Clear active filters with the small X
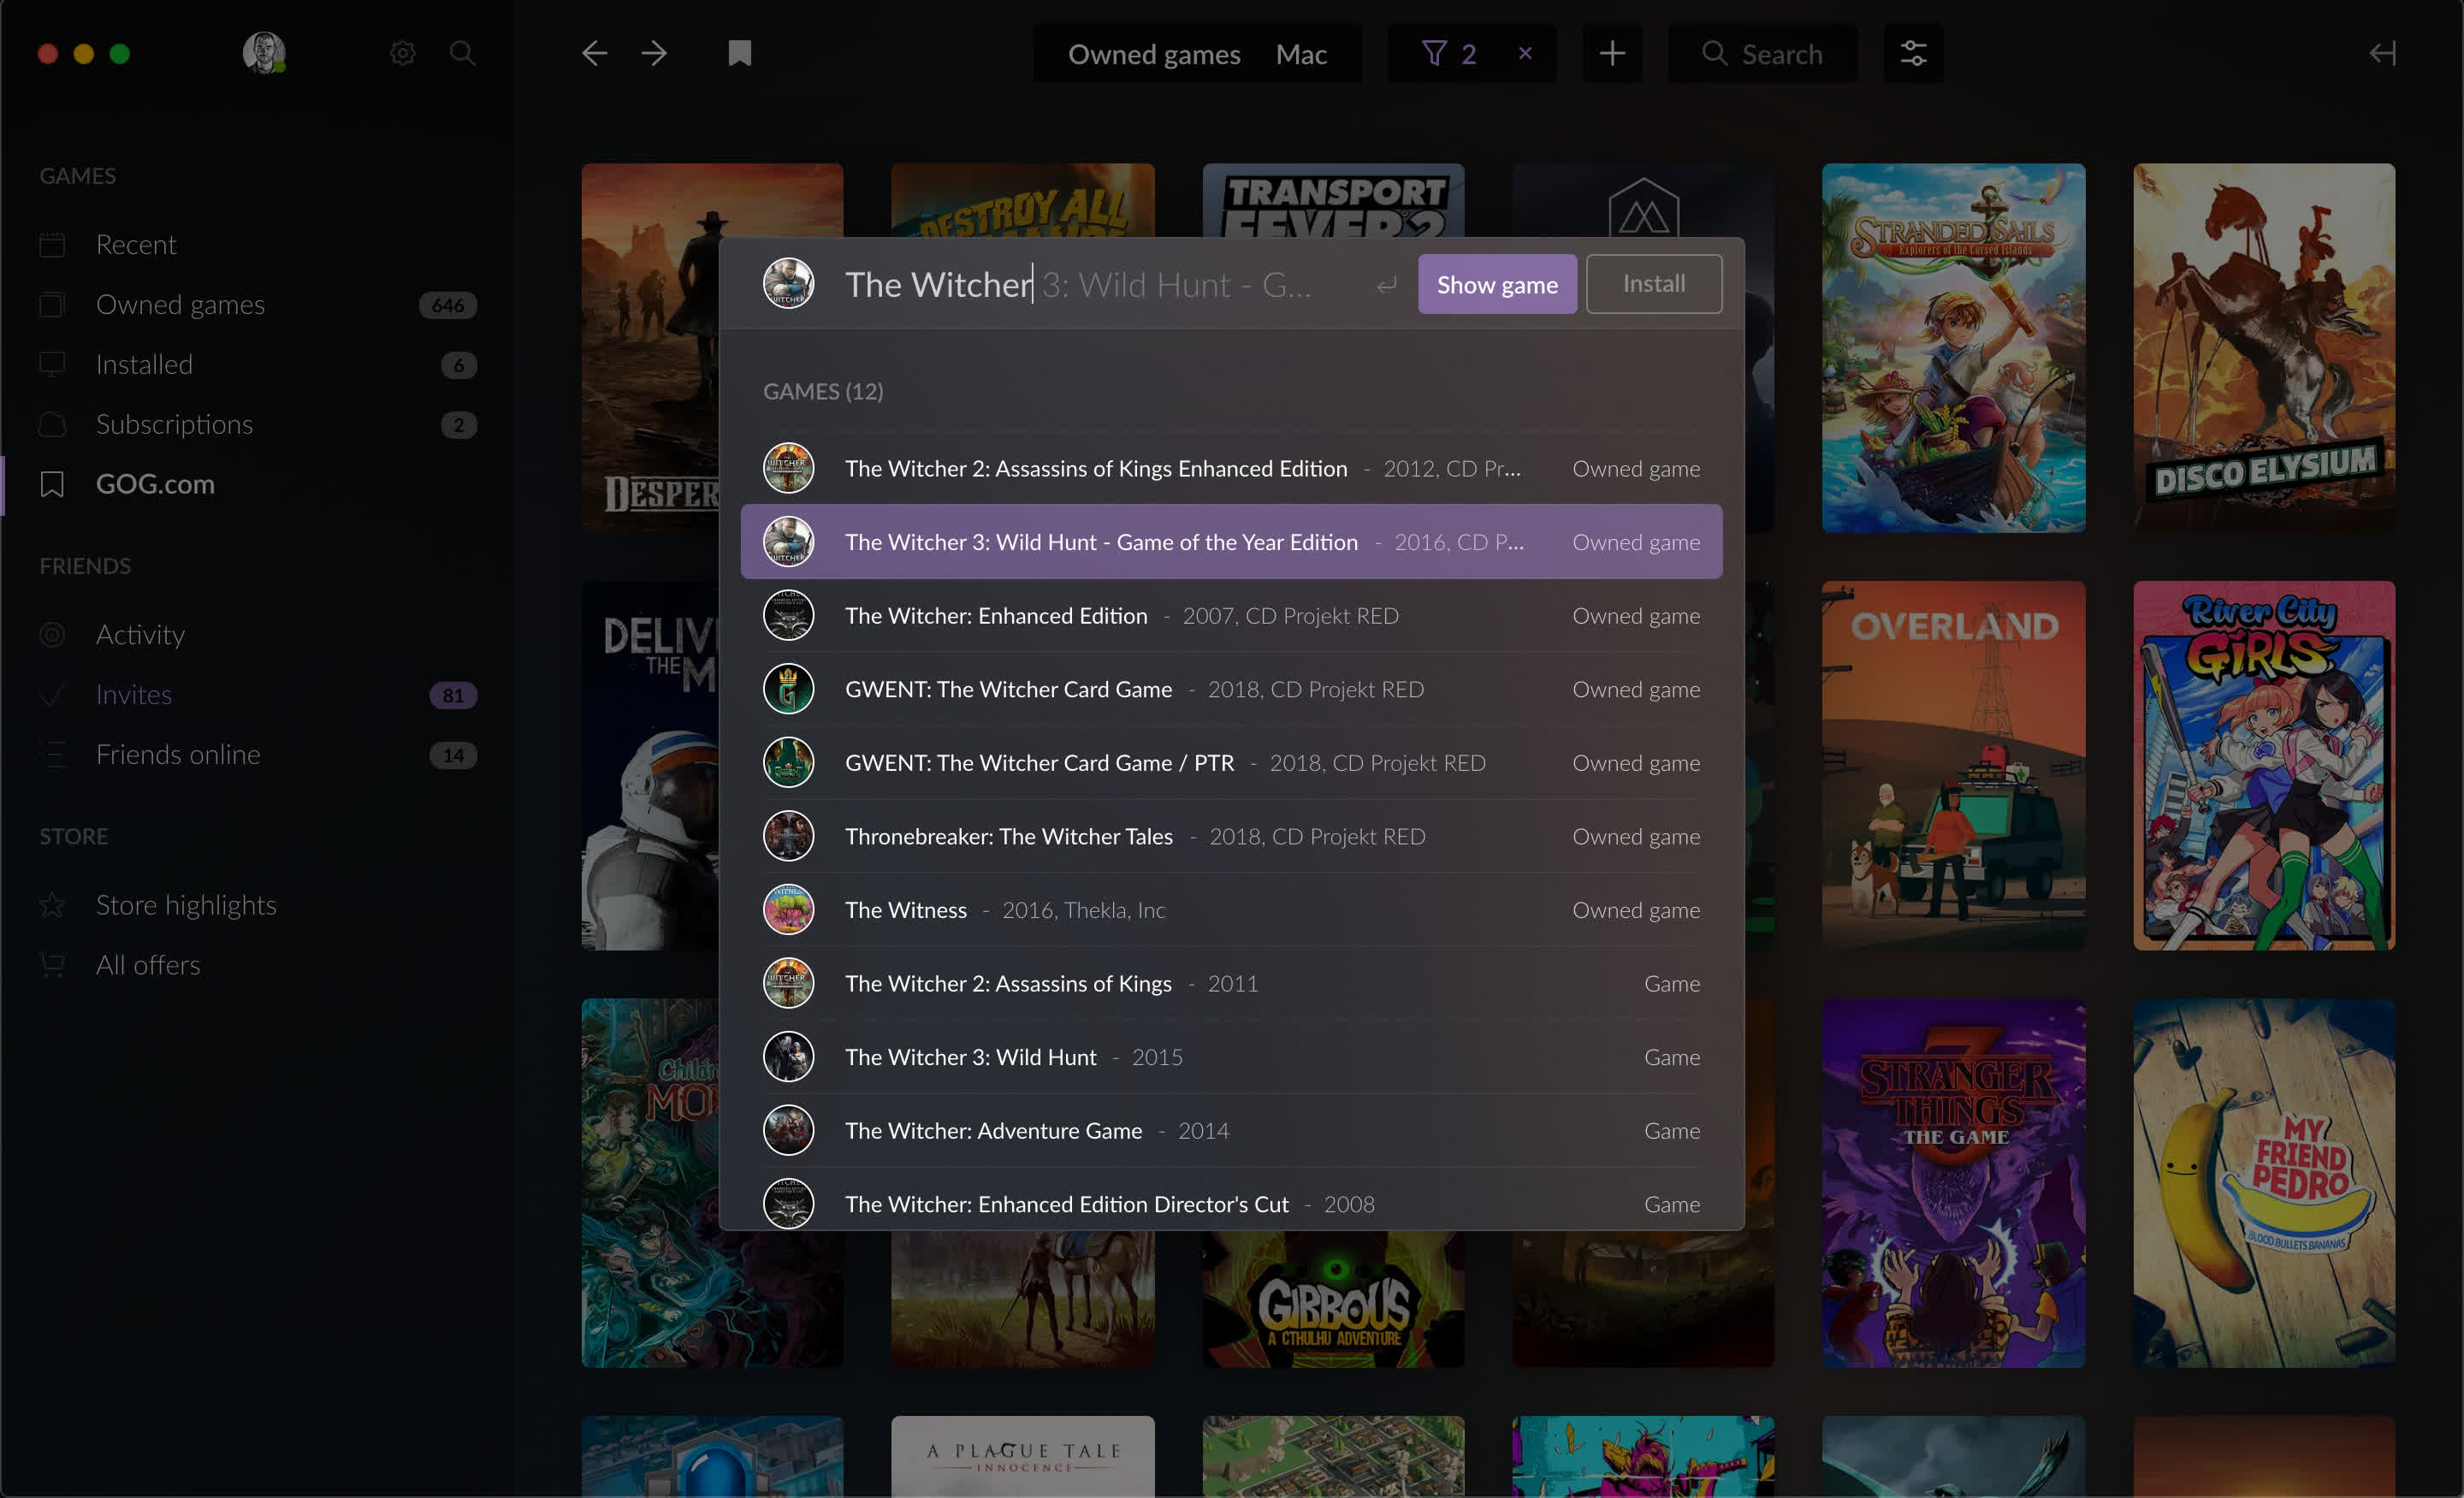Image resolution: width=2464 pixels, height=1498 pixels. point(1525,53)
